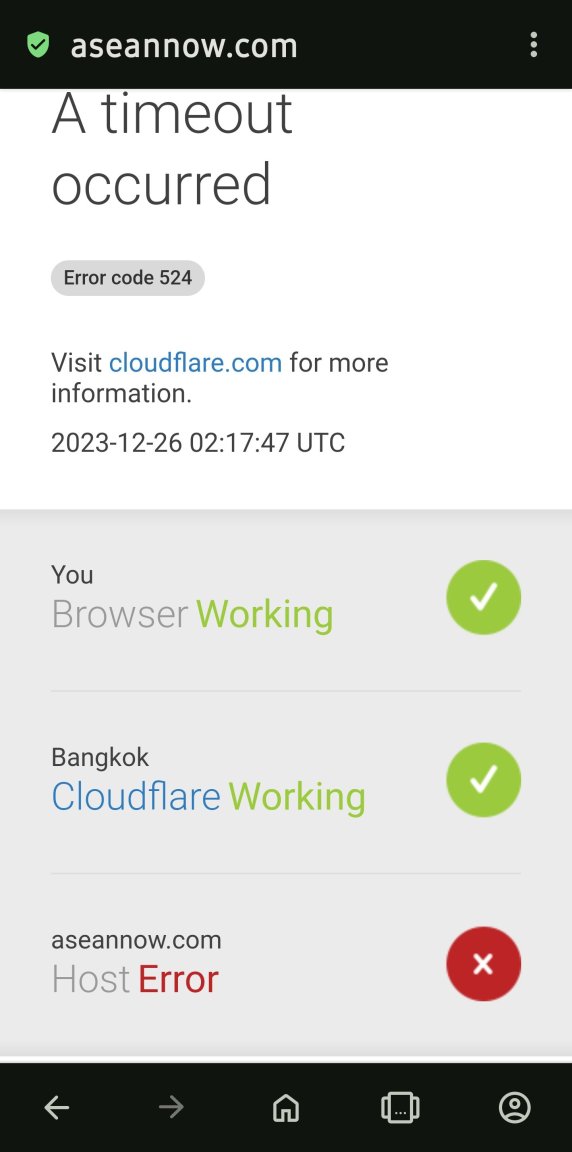This screenshot has height=1152, width=572.
Task: Tap the red Error text after Host
Action: click(178, 979)
